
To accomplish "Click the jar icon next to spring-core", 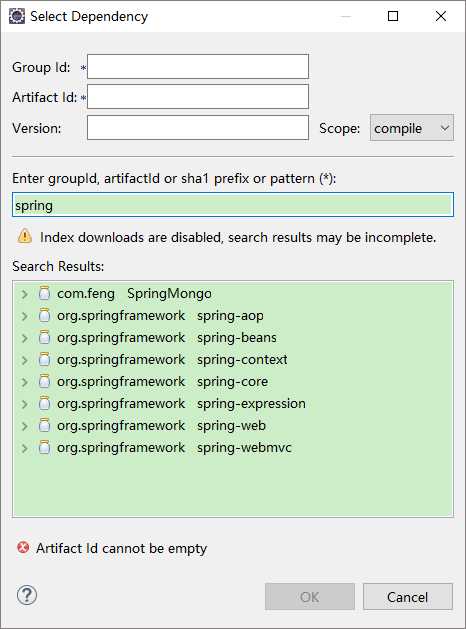I will [44, 381].
